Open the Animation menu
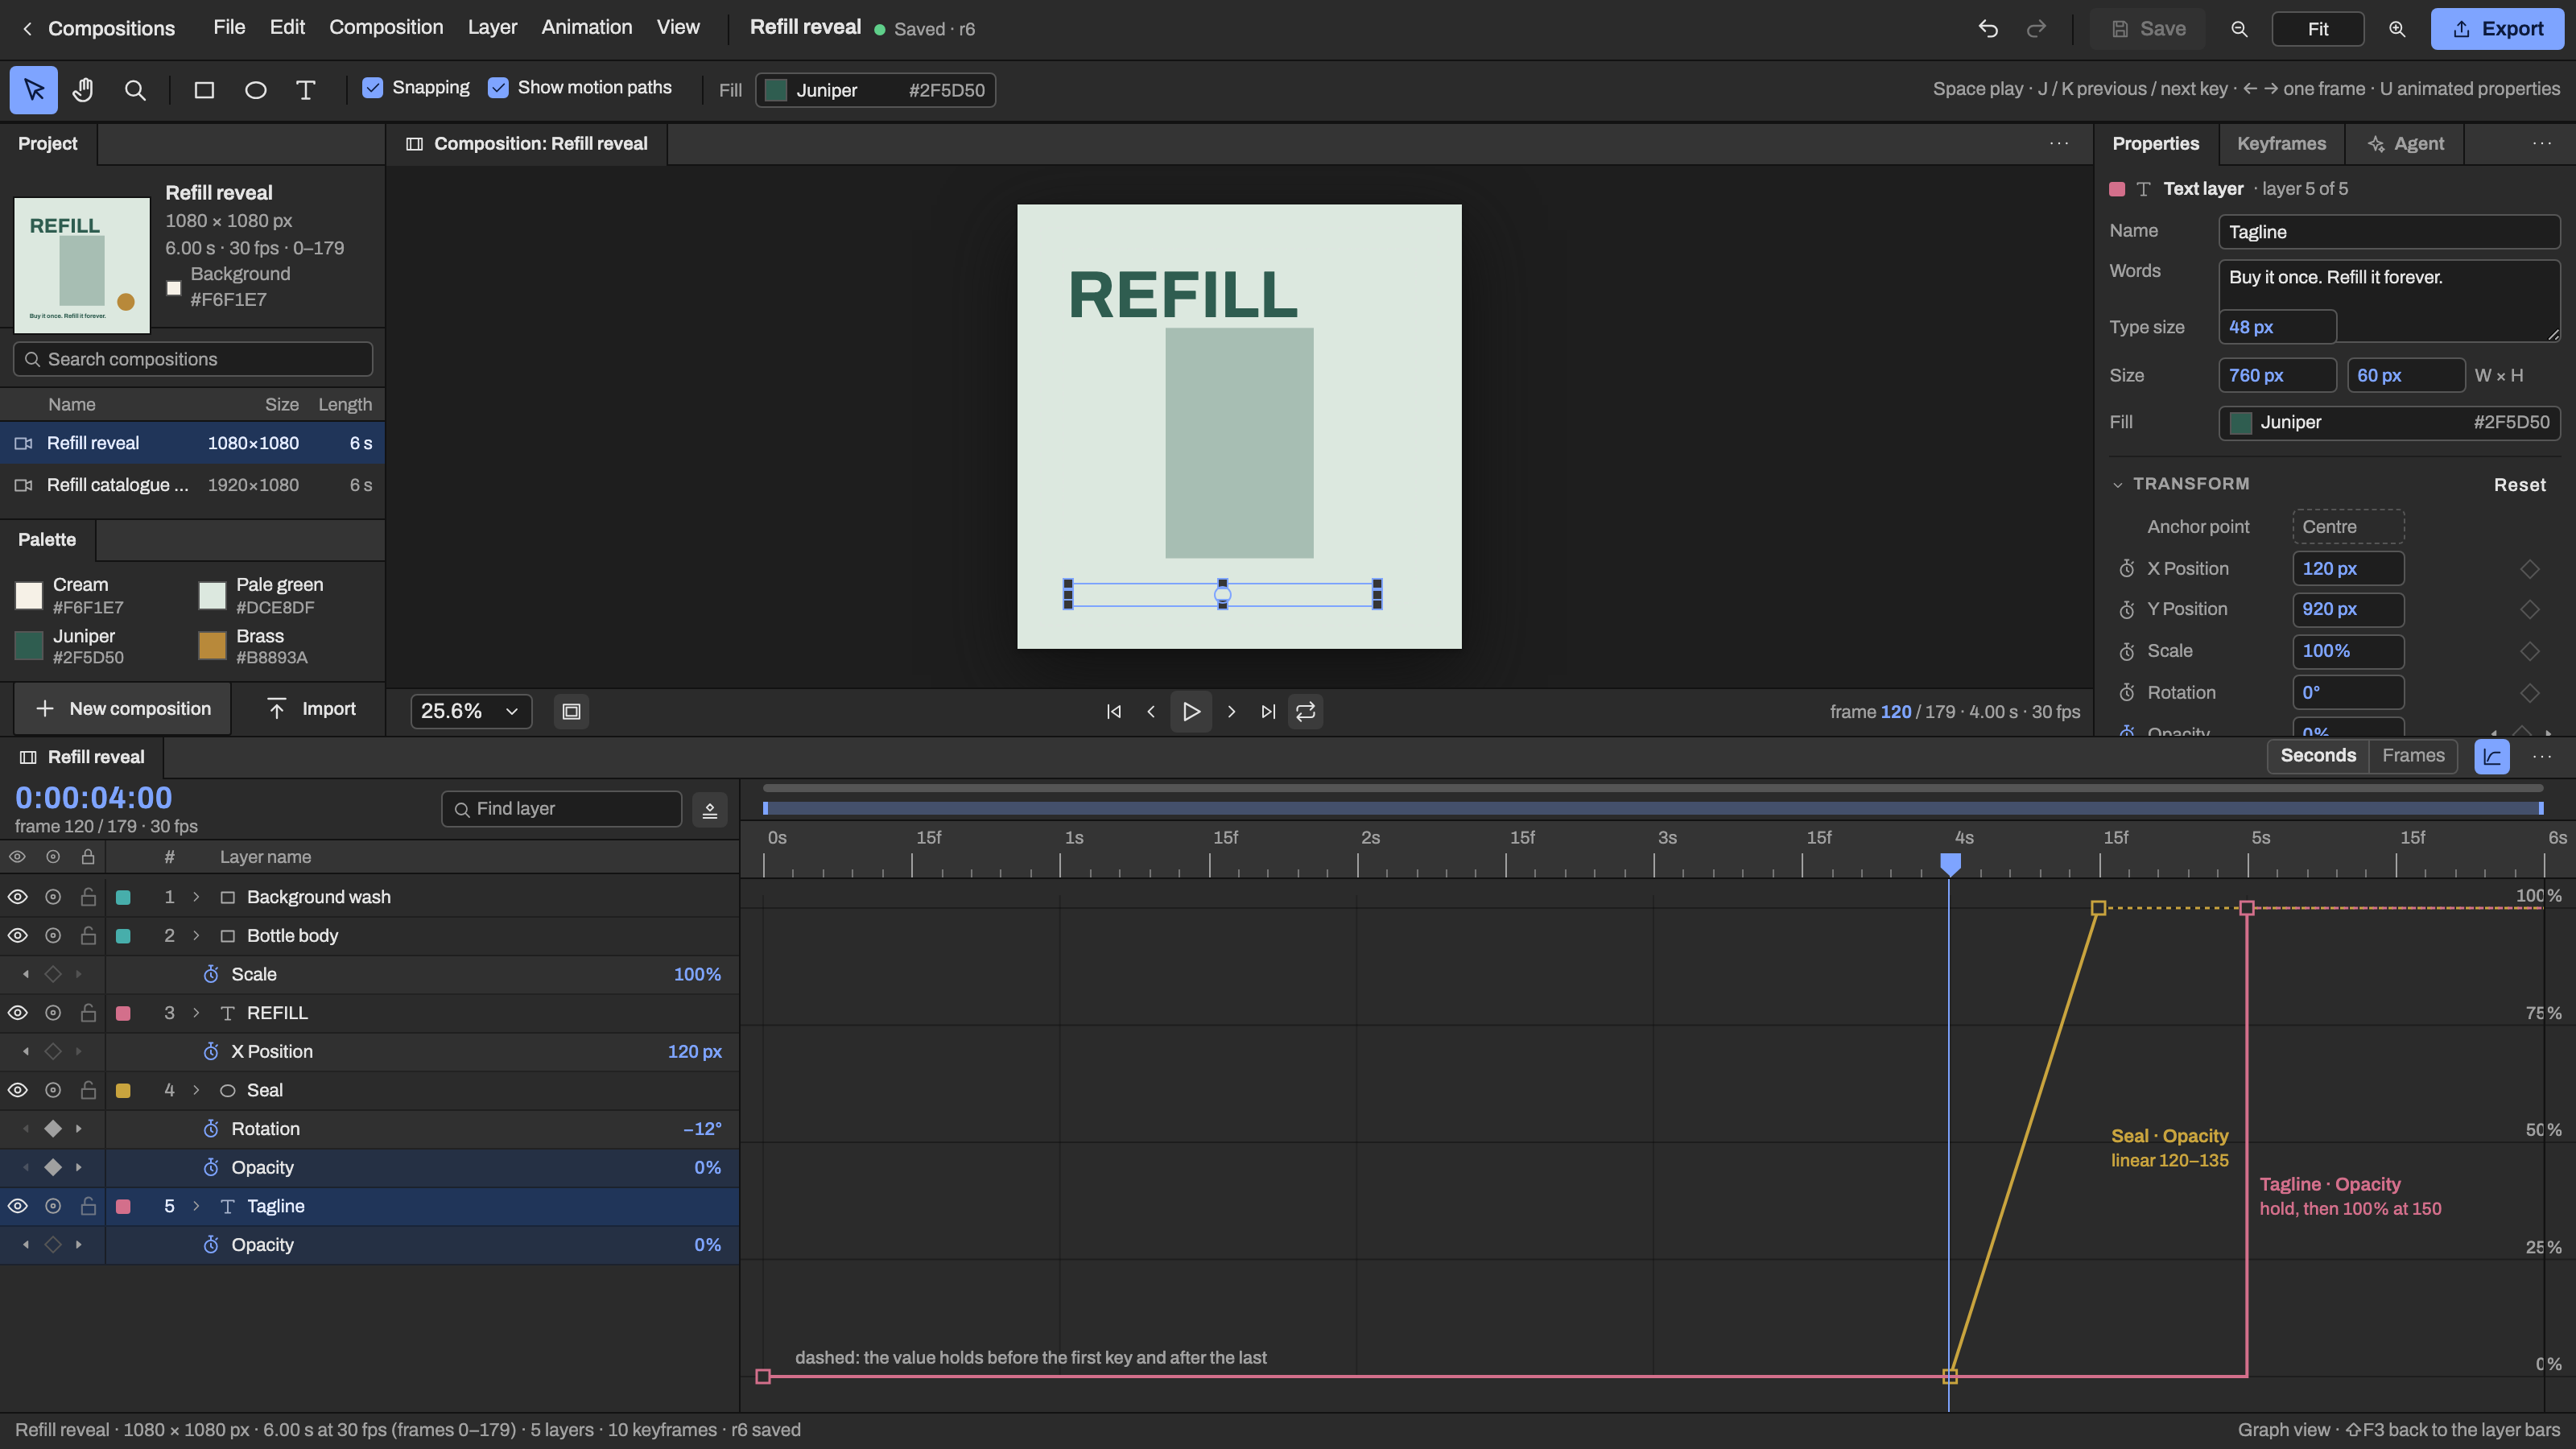 586,28
